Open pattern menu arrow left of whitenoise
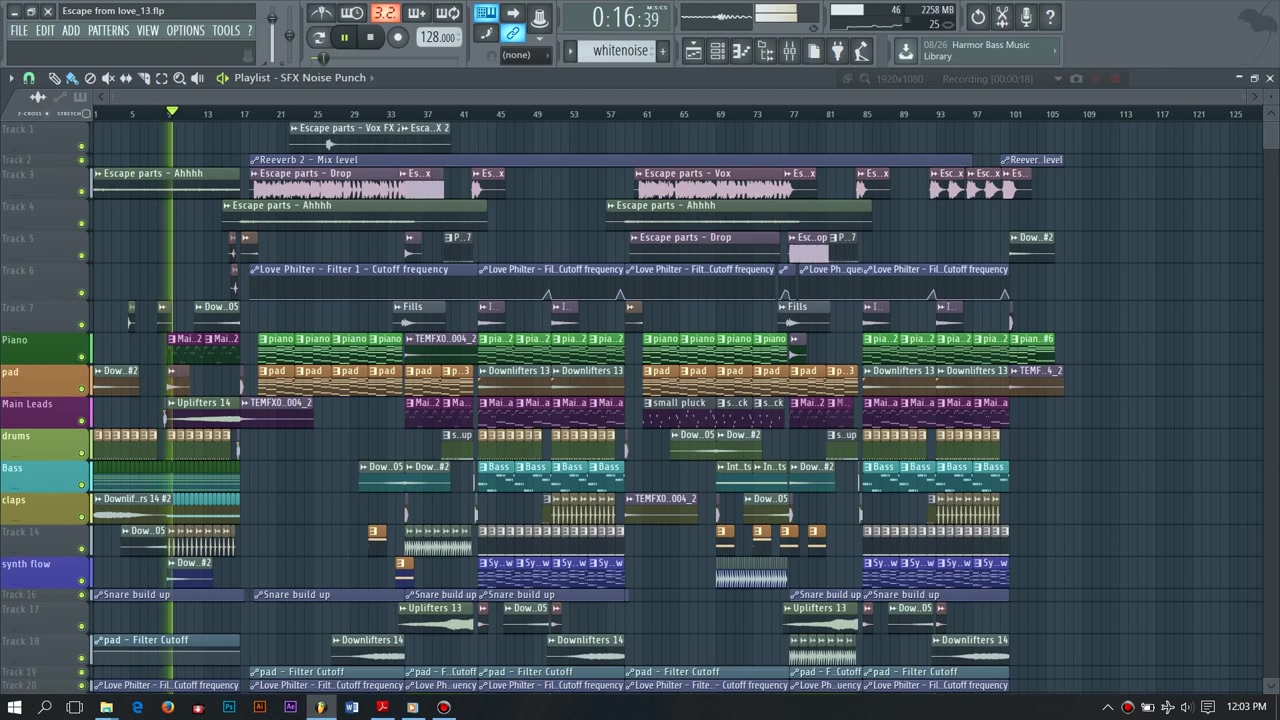Image resolution: width=1280 pixels, height=720 pixels. (571, 51)
